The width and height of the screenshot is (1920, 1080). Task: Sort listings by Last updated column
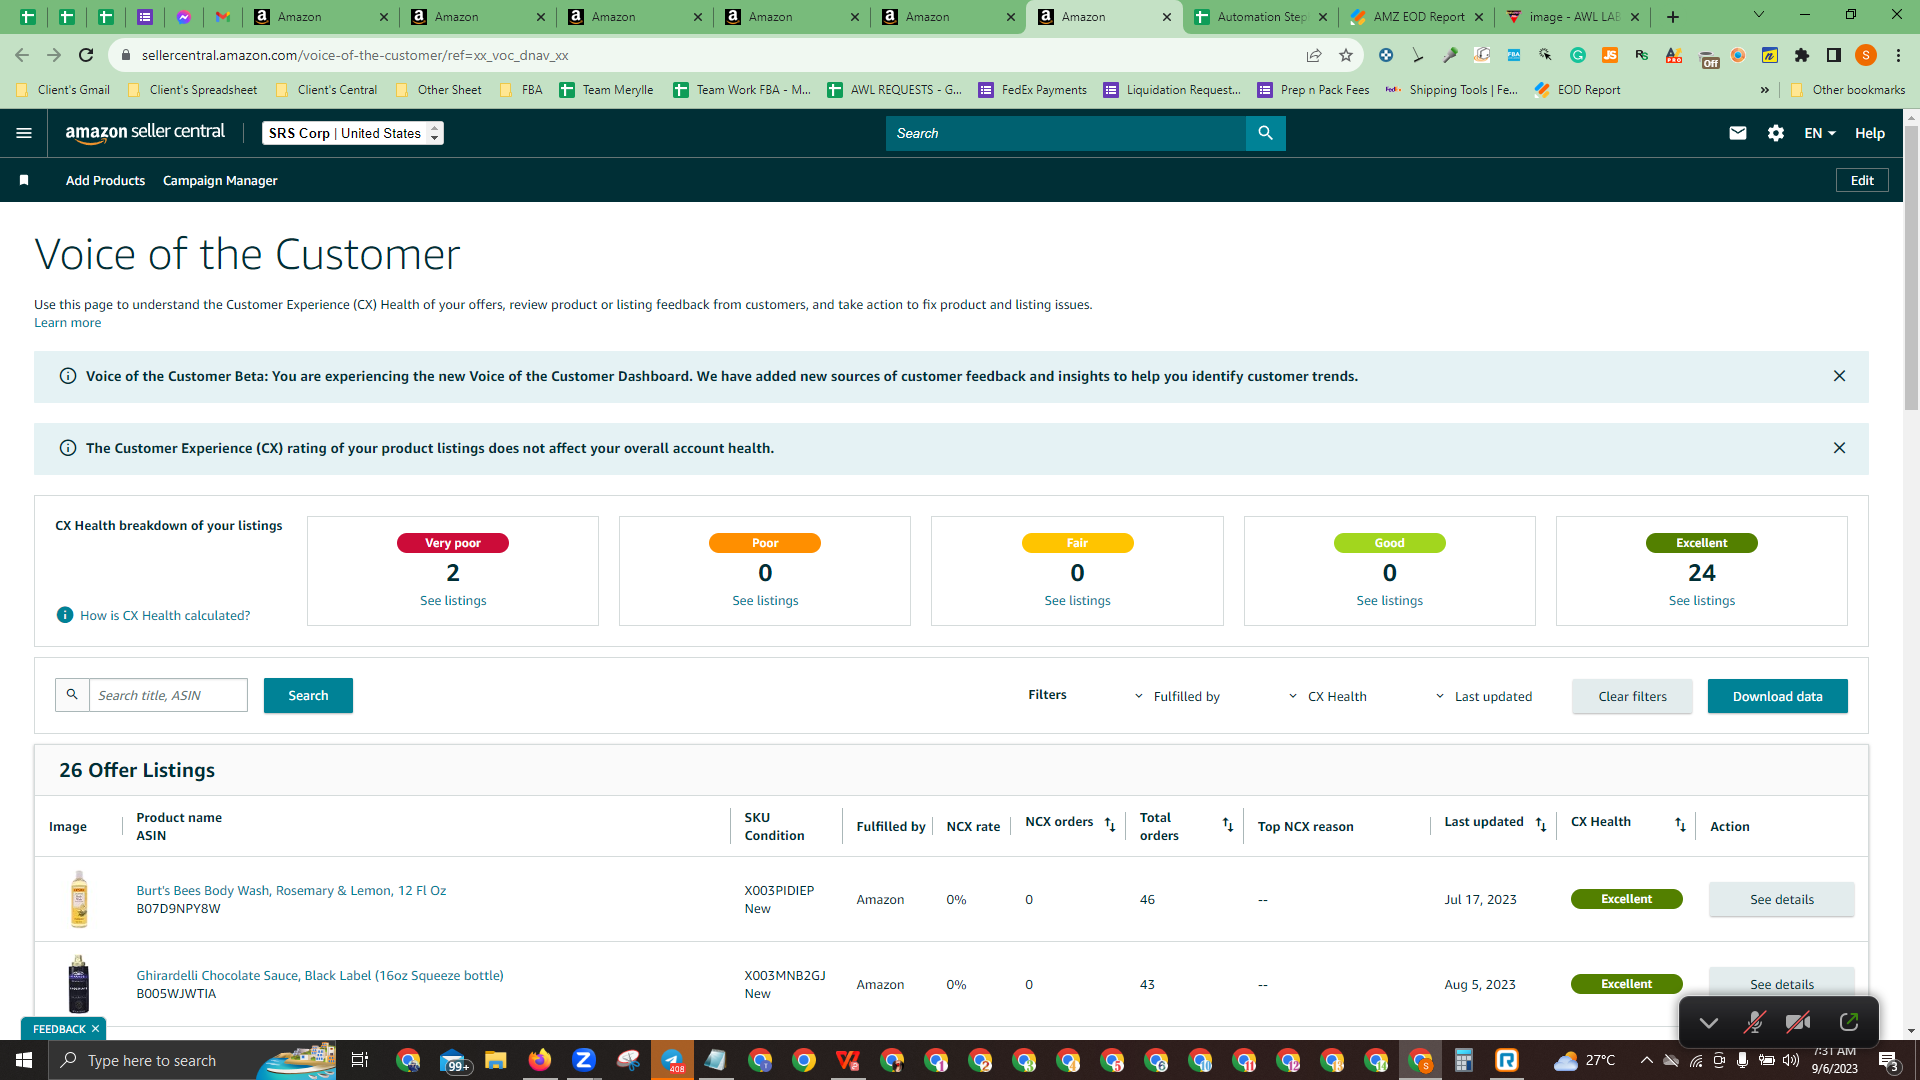1541,824
